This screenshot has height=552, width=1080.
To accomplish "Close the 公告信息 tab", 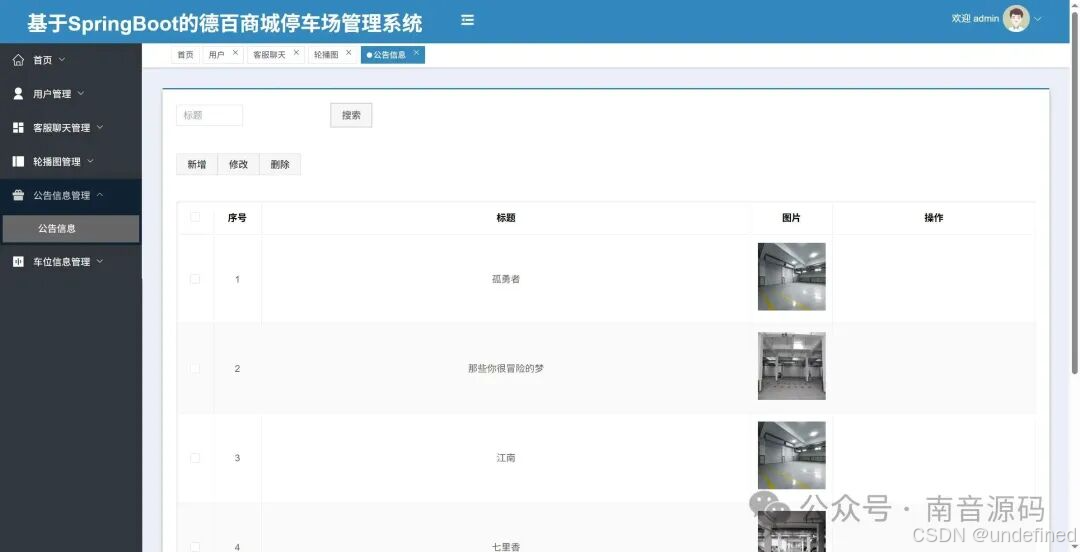I will pyautogui.click(x=416, y=52).
